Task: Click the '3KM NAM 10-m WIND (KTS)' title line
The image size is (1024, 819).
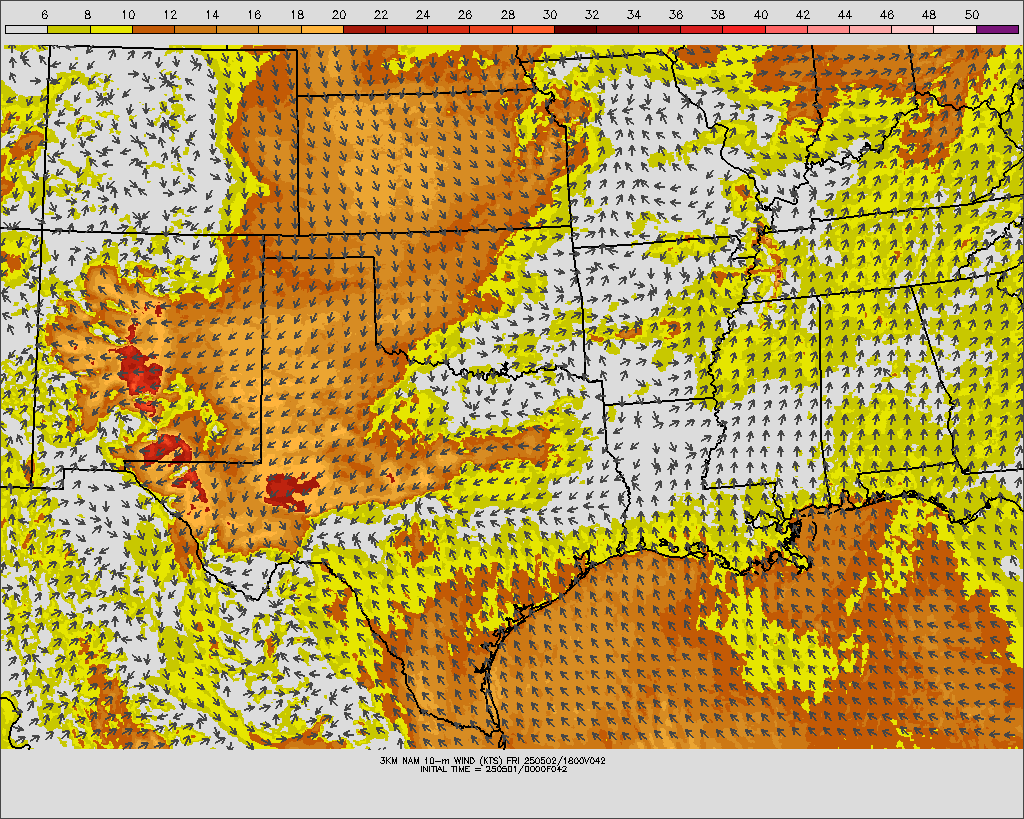Action: click(x=492, y=761)
